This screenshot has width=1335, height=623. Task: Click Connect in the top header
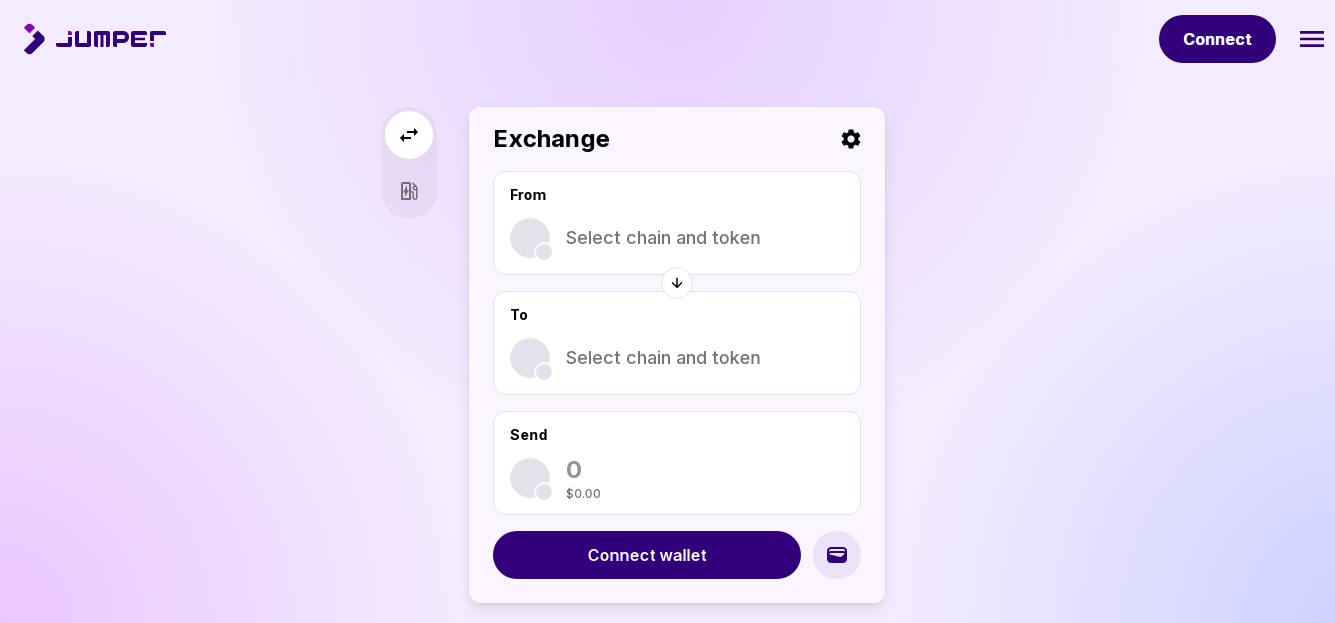(1217, 39)
